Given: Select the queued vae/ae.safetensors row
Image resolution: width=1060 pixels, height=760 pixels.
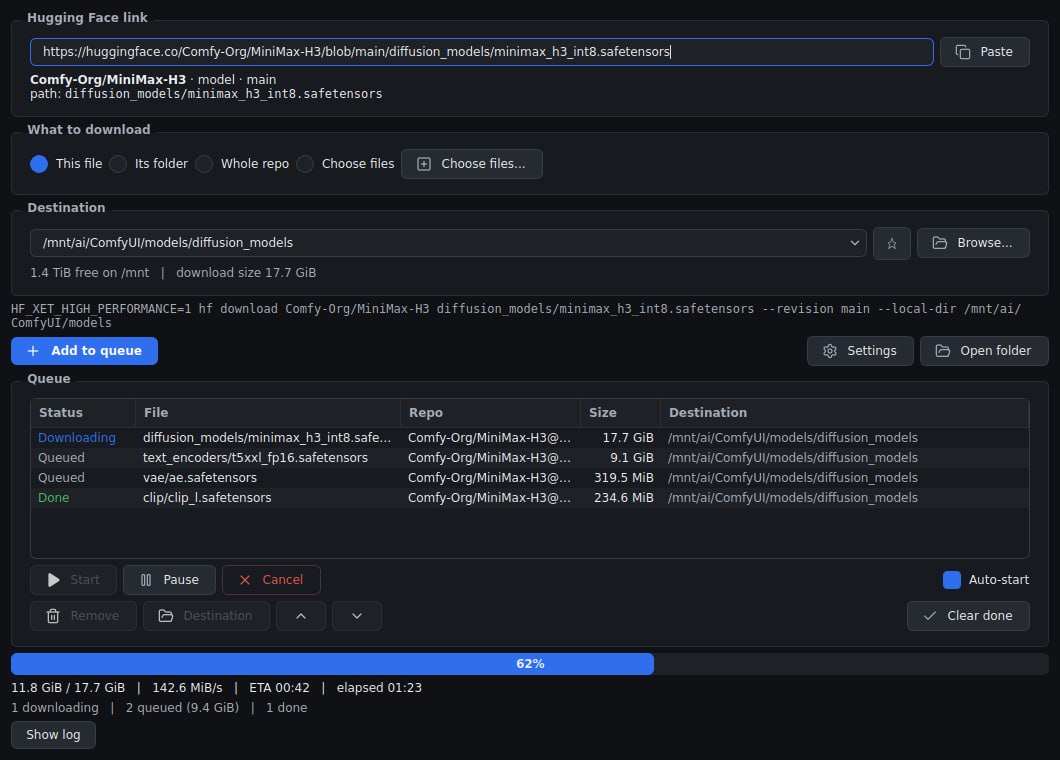Looking at the screenshot, I should [529, 477].
